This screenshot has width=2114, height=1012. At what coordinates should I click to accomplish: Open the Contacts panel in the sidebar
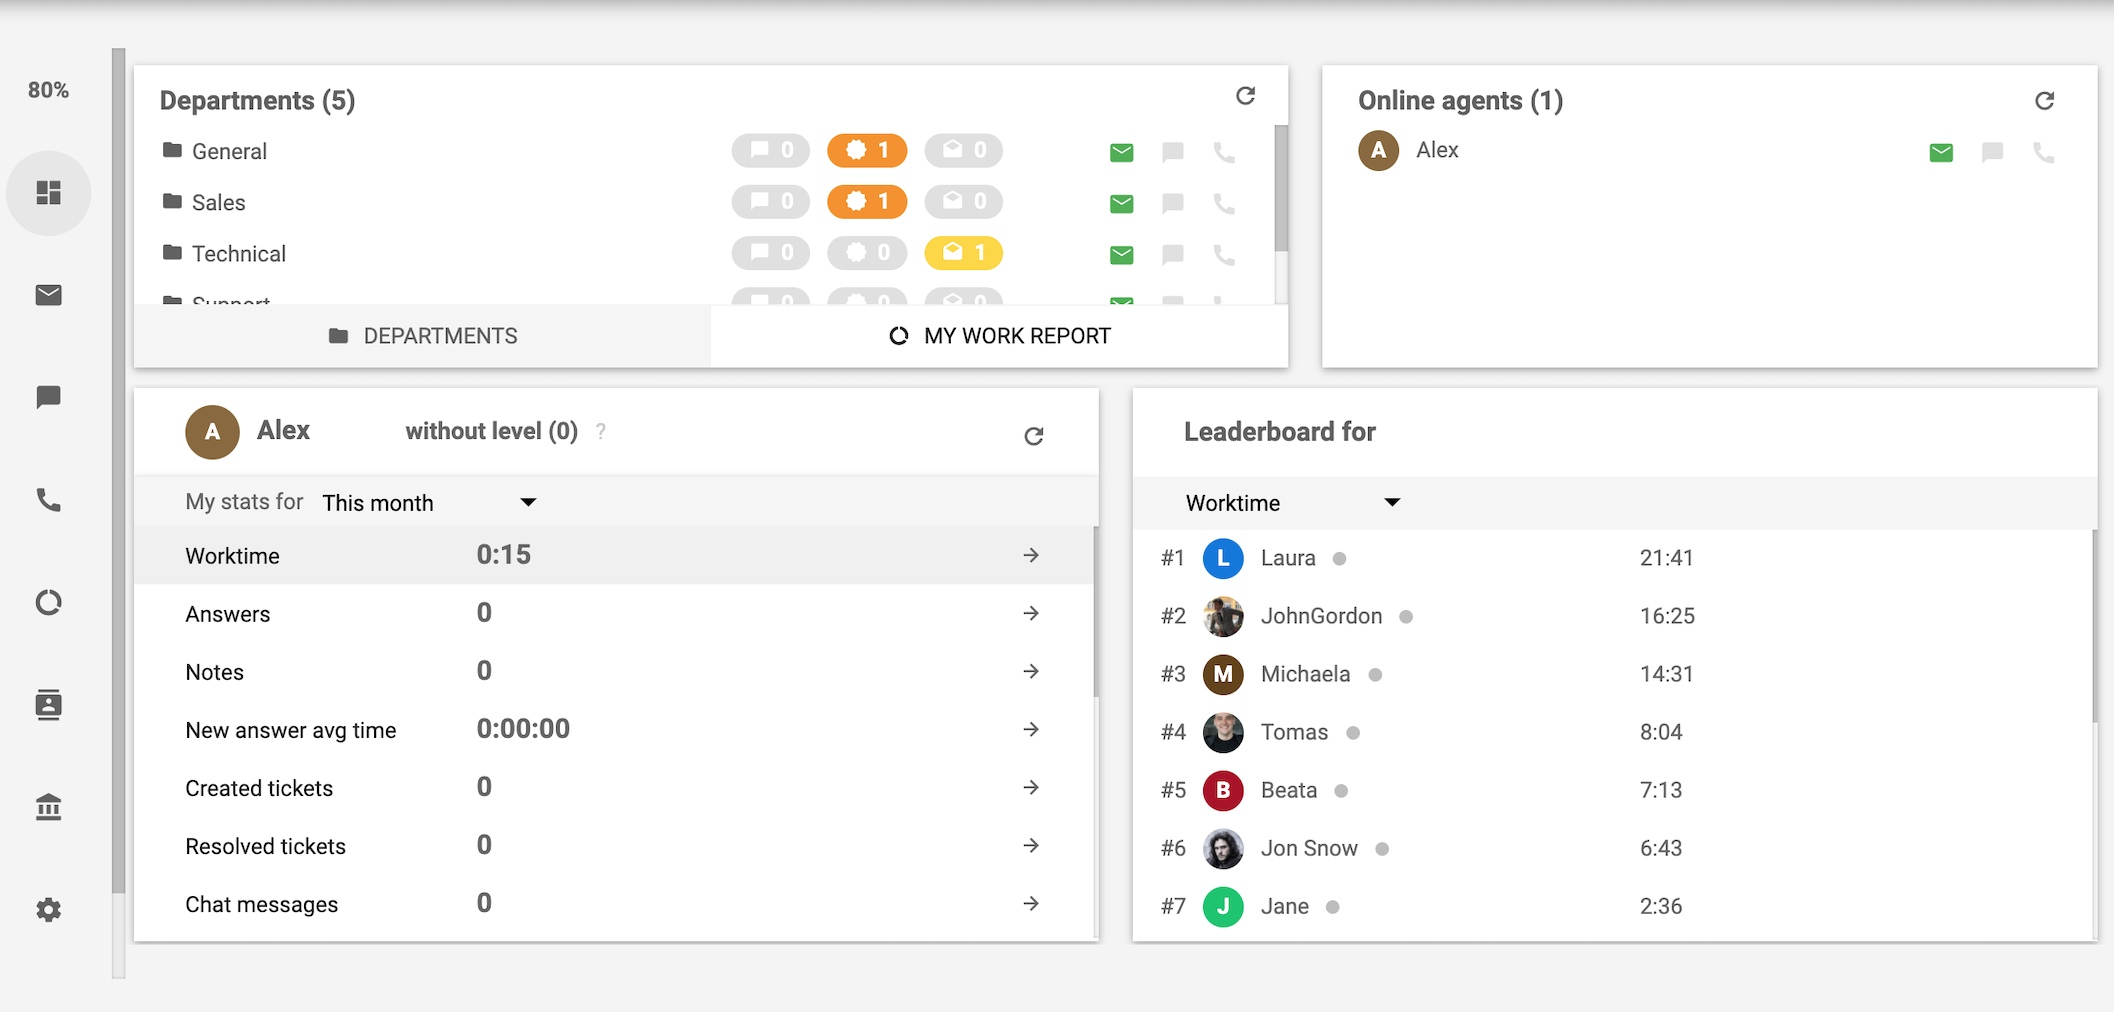coord(49,705)
